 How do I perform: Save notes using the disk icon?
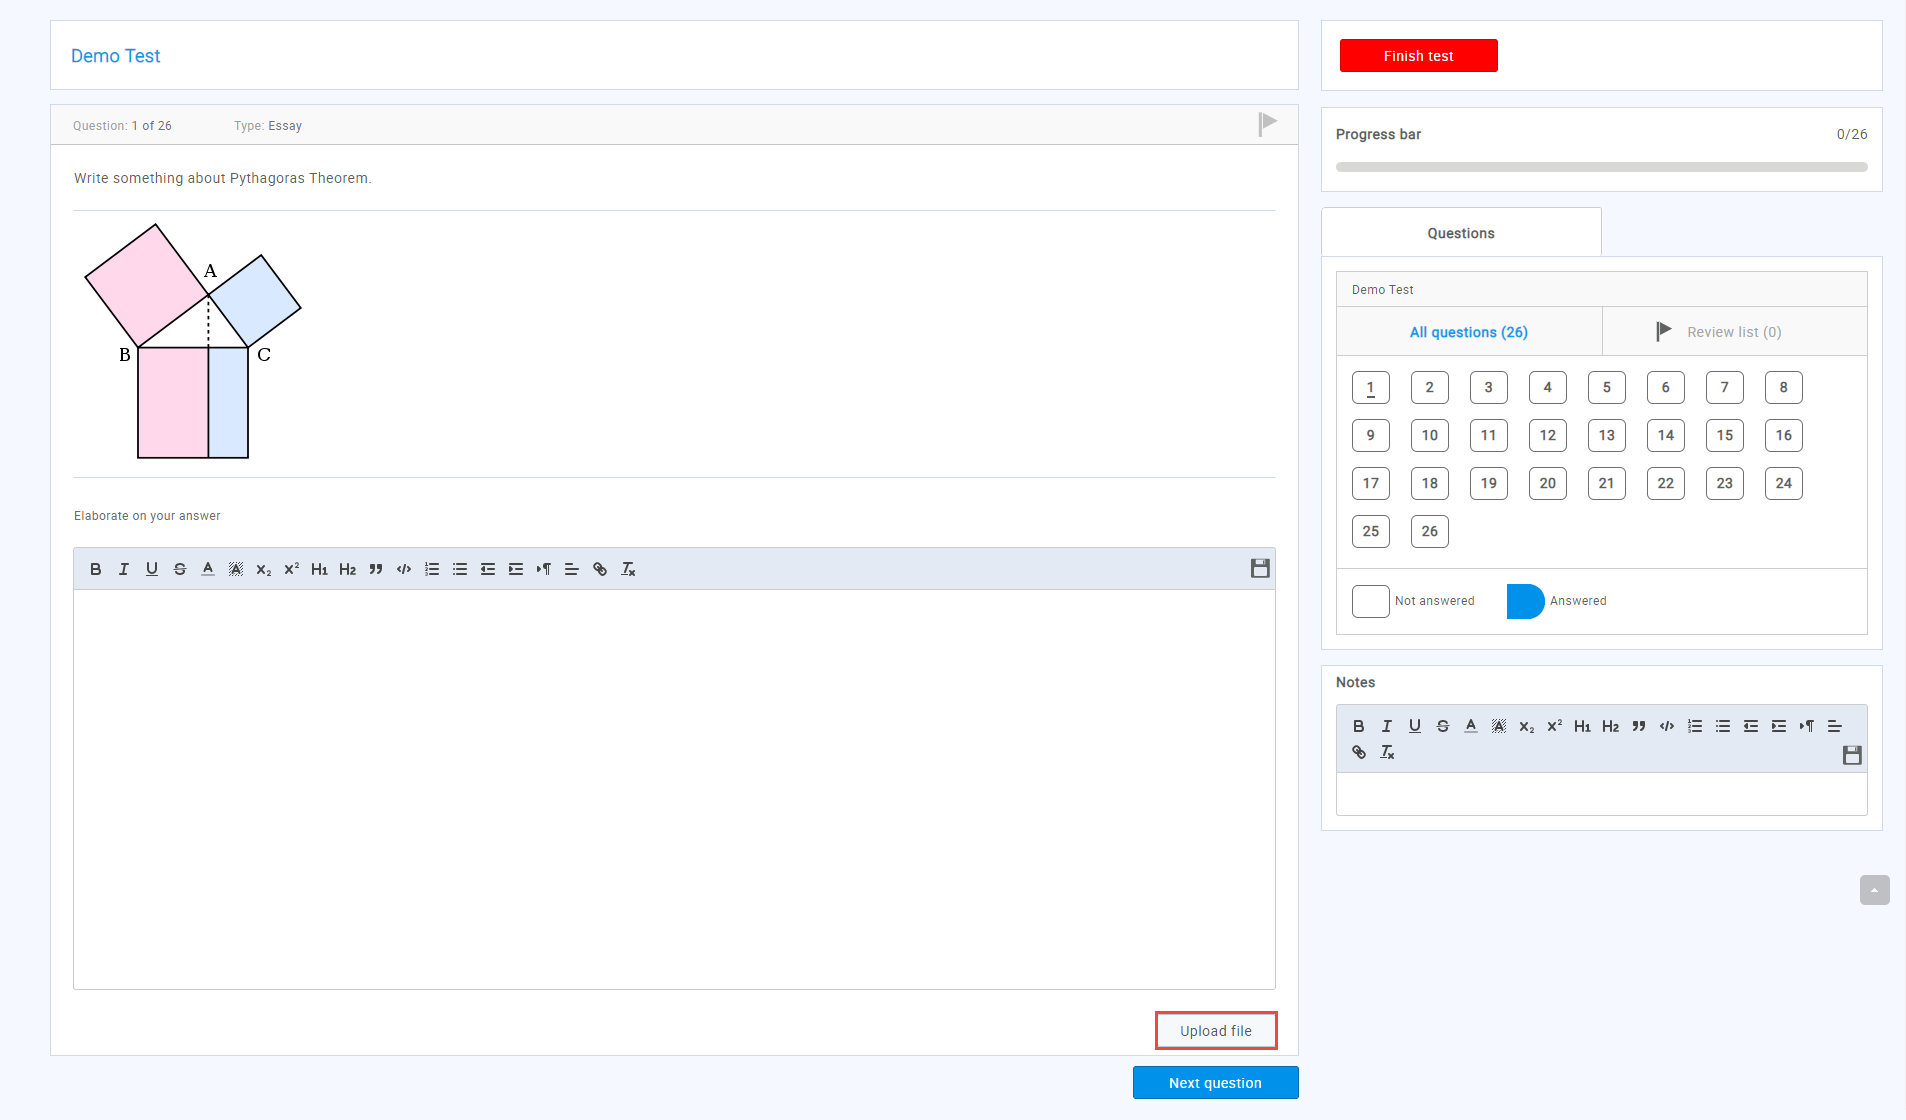click(1852, 755)
